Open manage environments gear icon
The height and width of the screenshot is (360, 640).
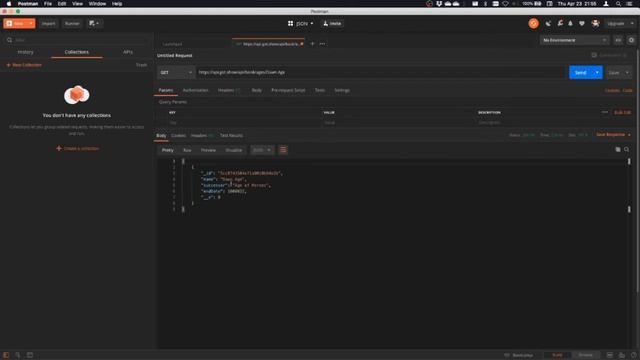631,40
